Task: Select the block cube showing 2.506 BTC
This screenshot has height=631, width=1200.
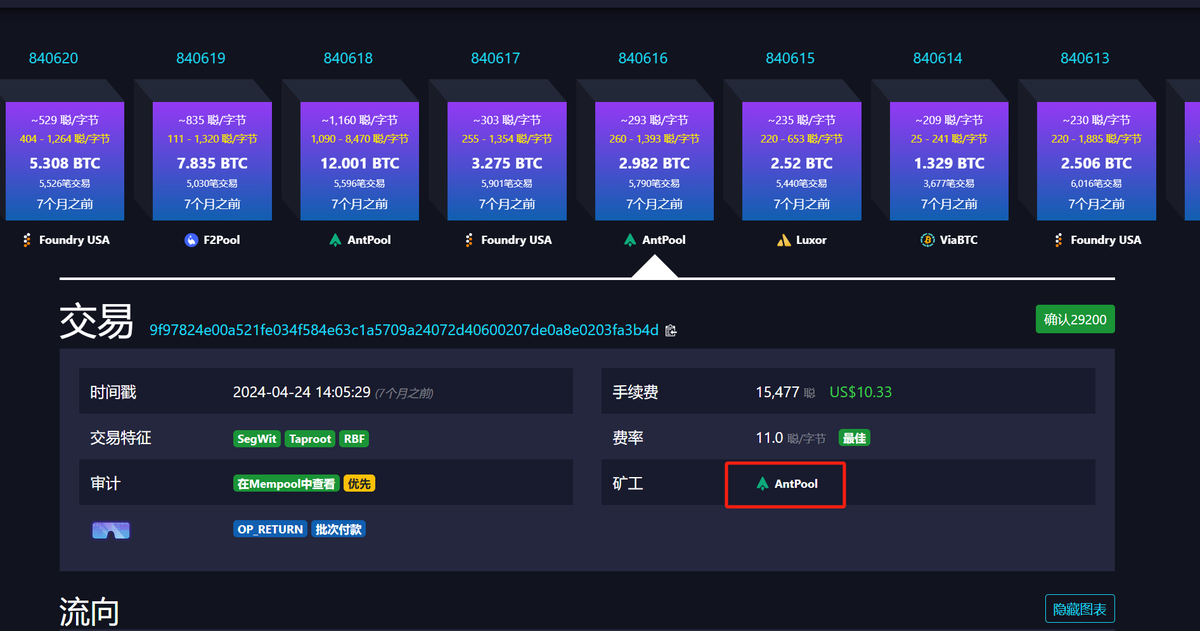Action: coord(1096,160)
